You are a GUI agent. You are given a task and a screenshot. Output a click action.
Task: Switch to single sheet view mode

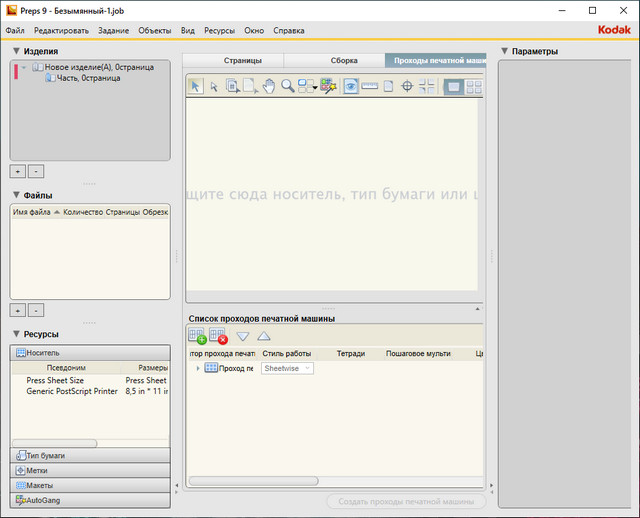click(x=453, y=87)
